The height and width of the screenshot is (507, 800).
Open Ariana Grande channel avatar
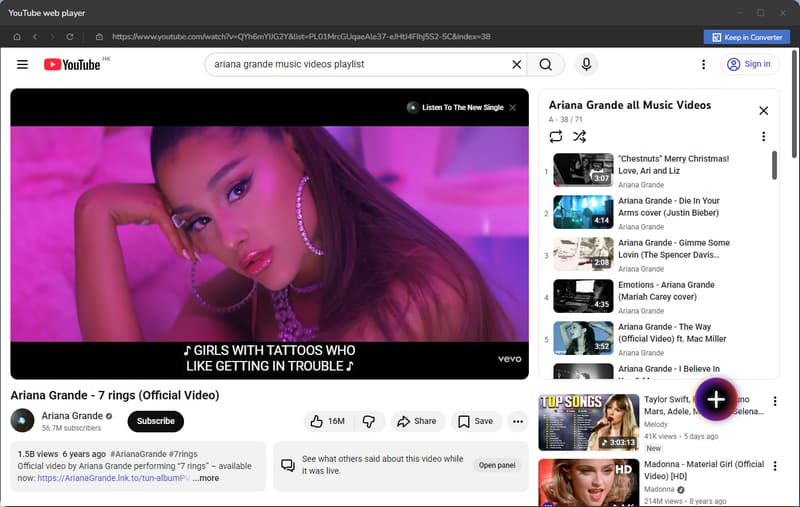(x=22, y=421)
